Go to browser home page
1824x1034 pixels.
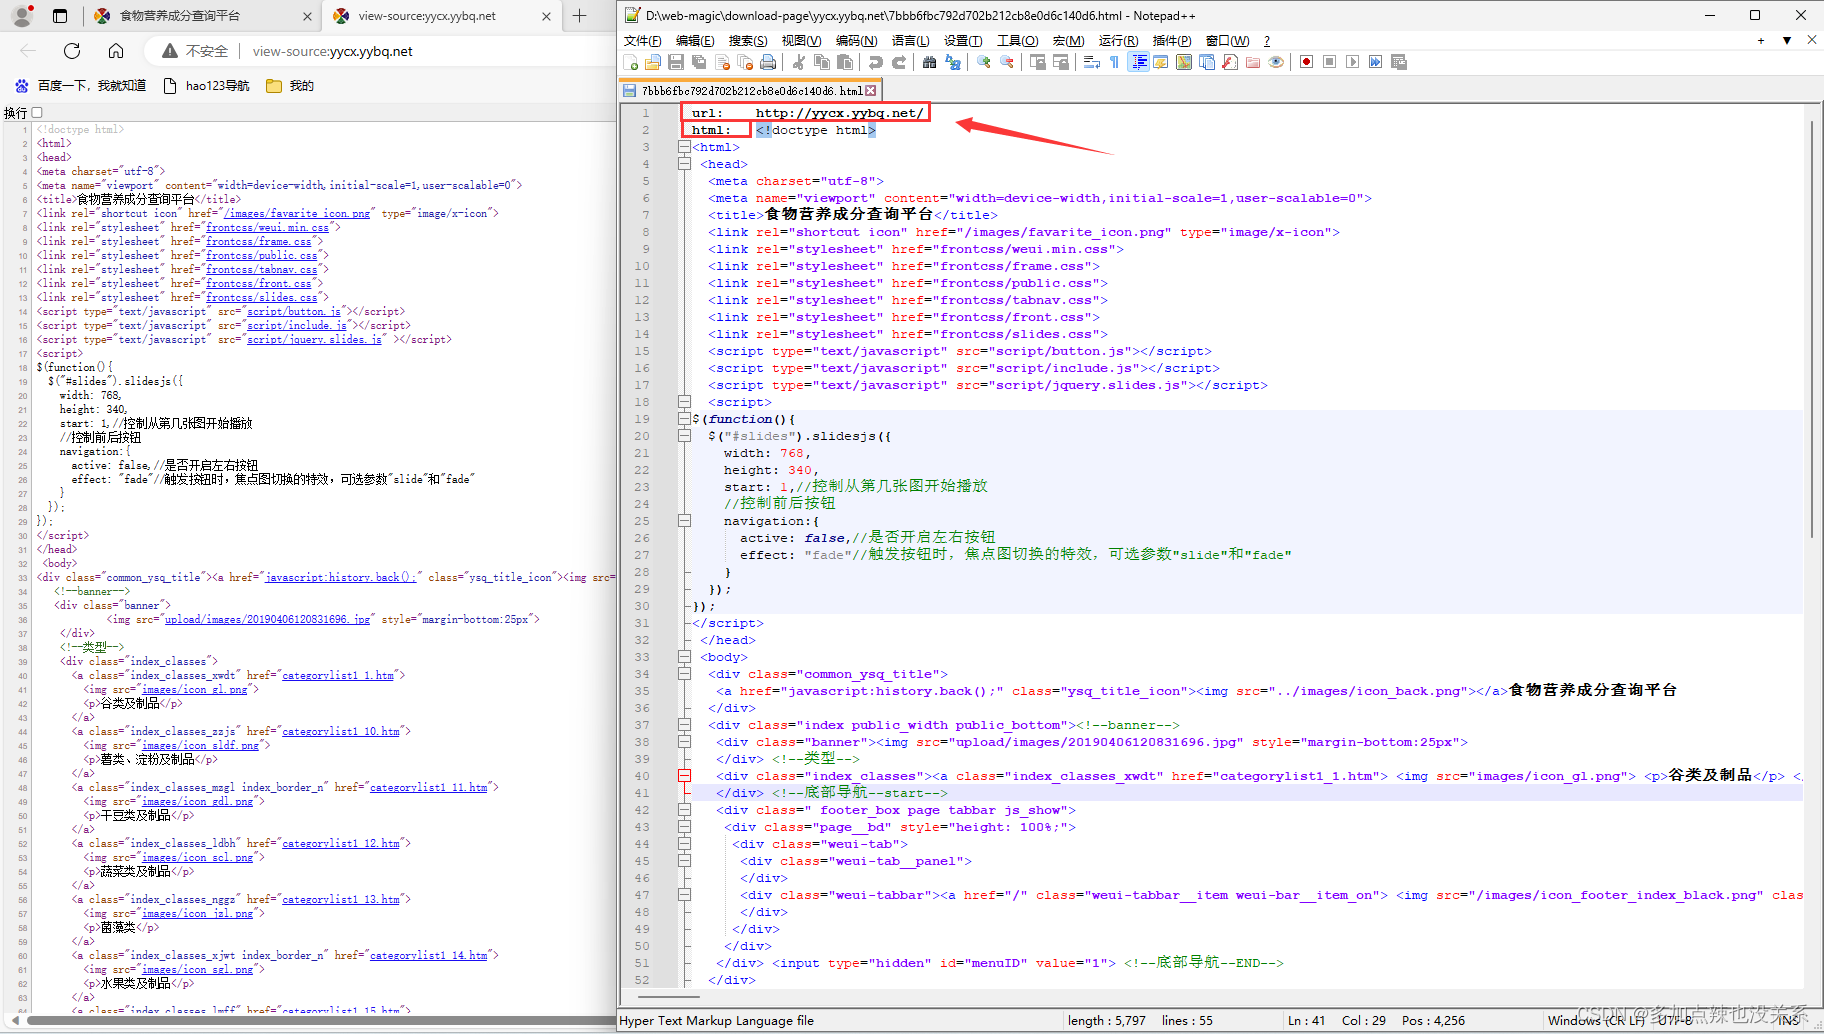coord(116,51)
